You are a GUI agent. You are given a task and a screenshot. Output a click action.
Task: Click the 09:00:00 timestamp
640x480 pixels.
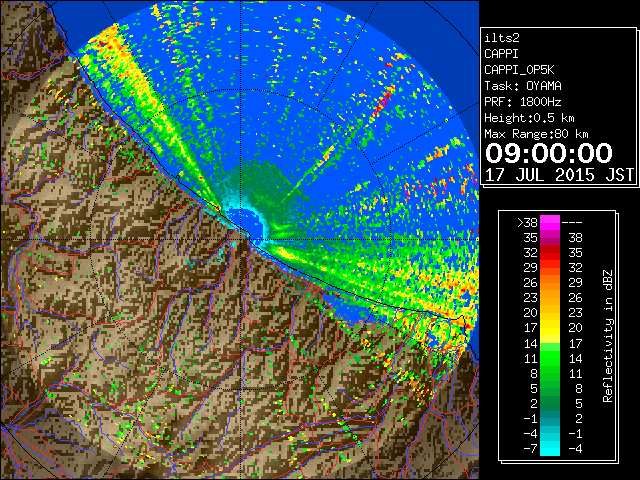tap(549, 153)
